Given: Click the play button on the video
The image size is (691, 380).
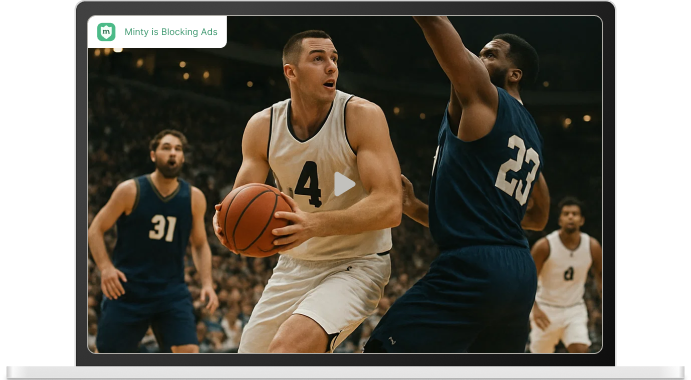Looking at the screenshot, I should 344,184.
